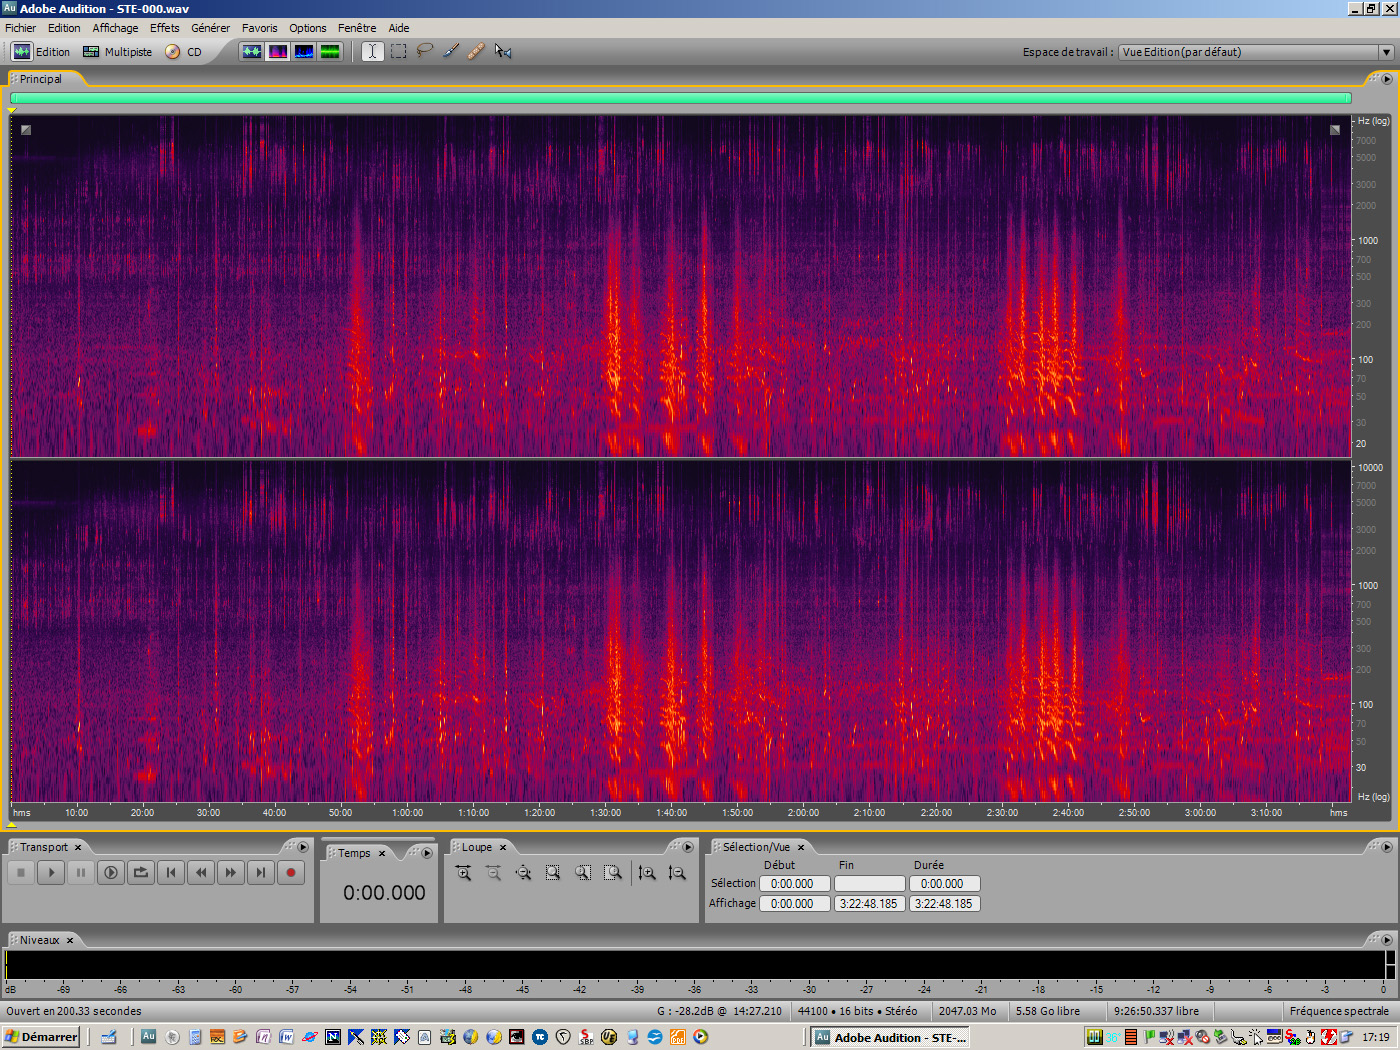Toggle the spectral frequency display mode

[x=278, y=51]
